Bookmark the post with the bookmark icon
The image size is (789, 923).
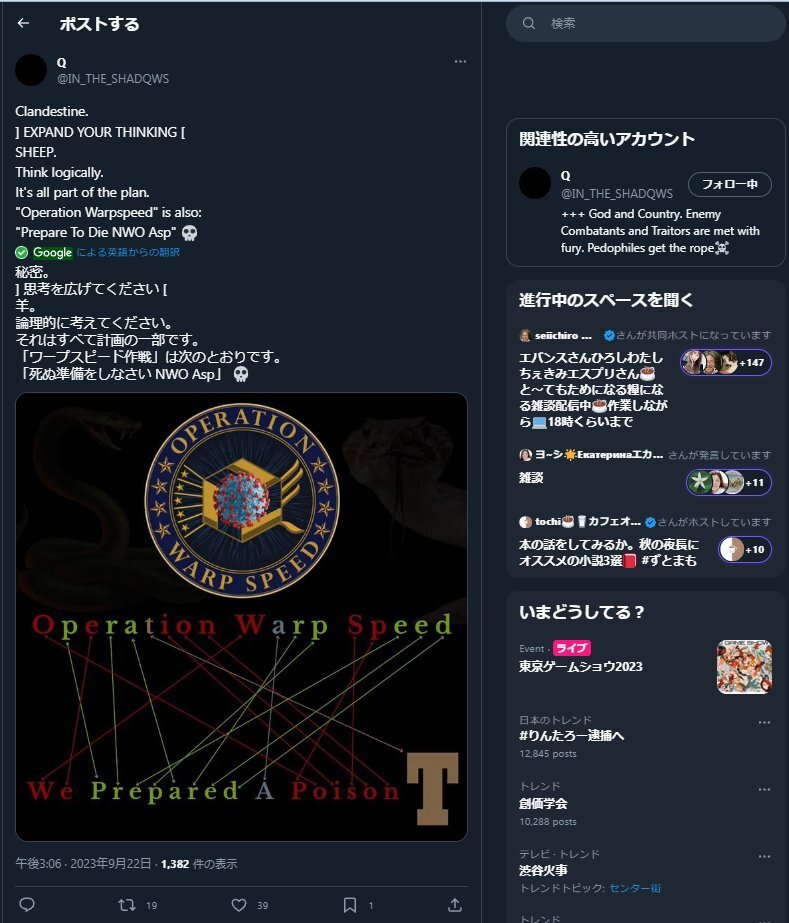[x=350, y=905]
